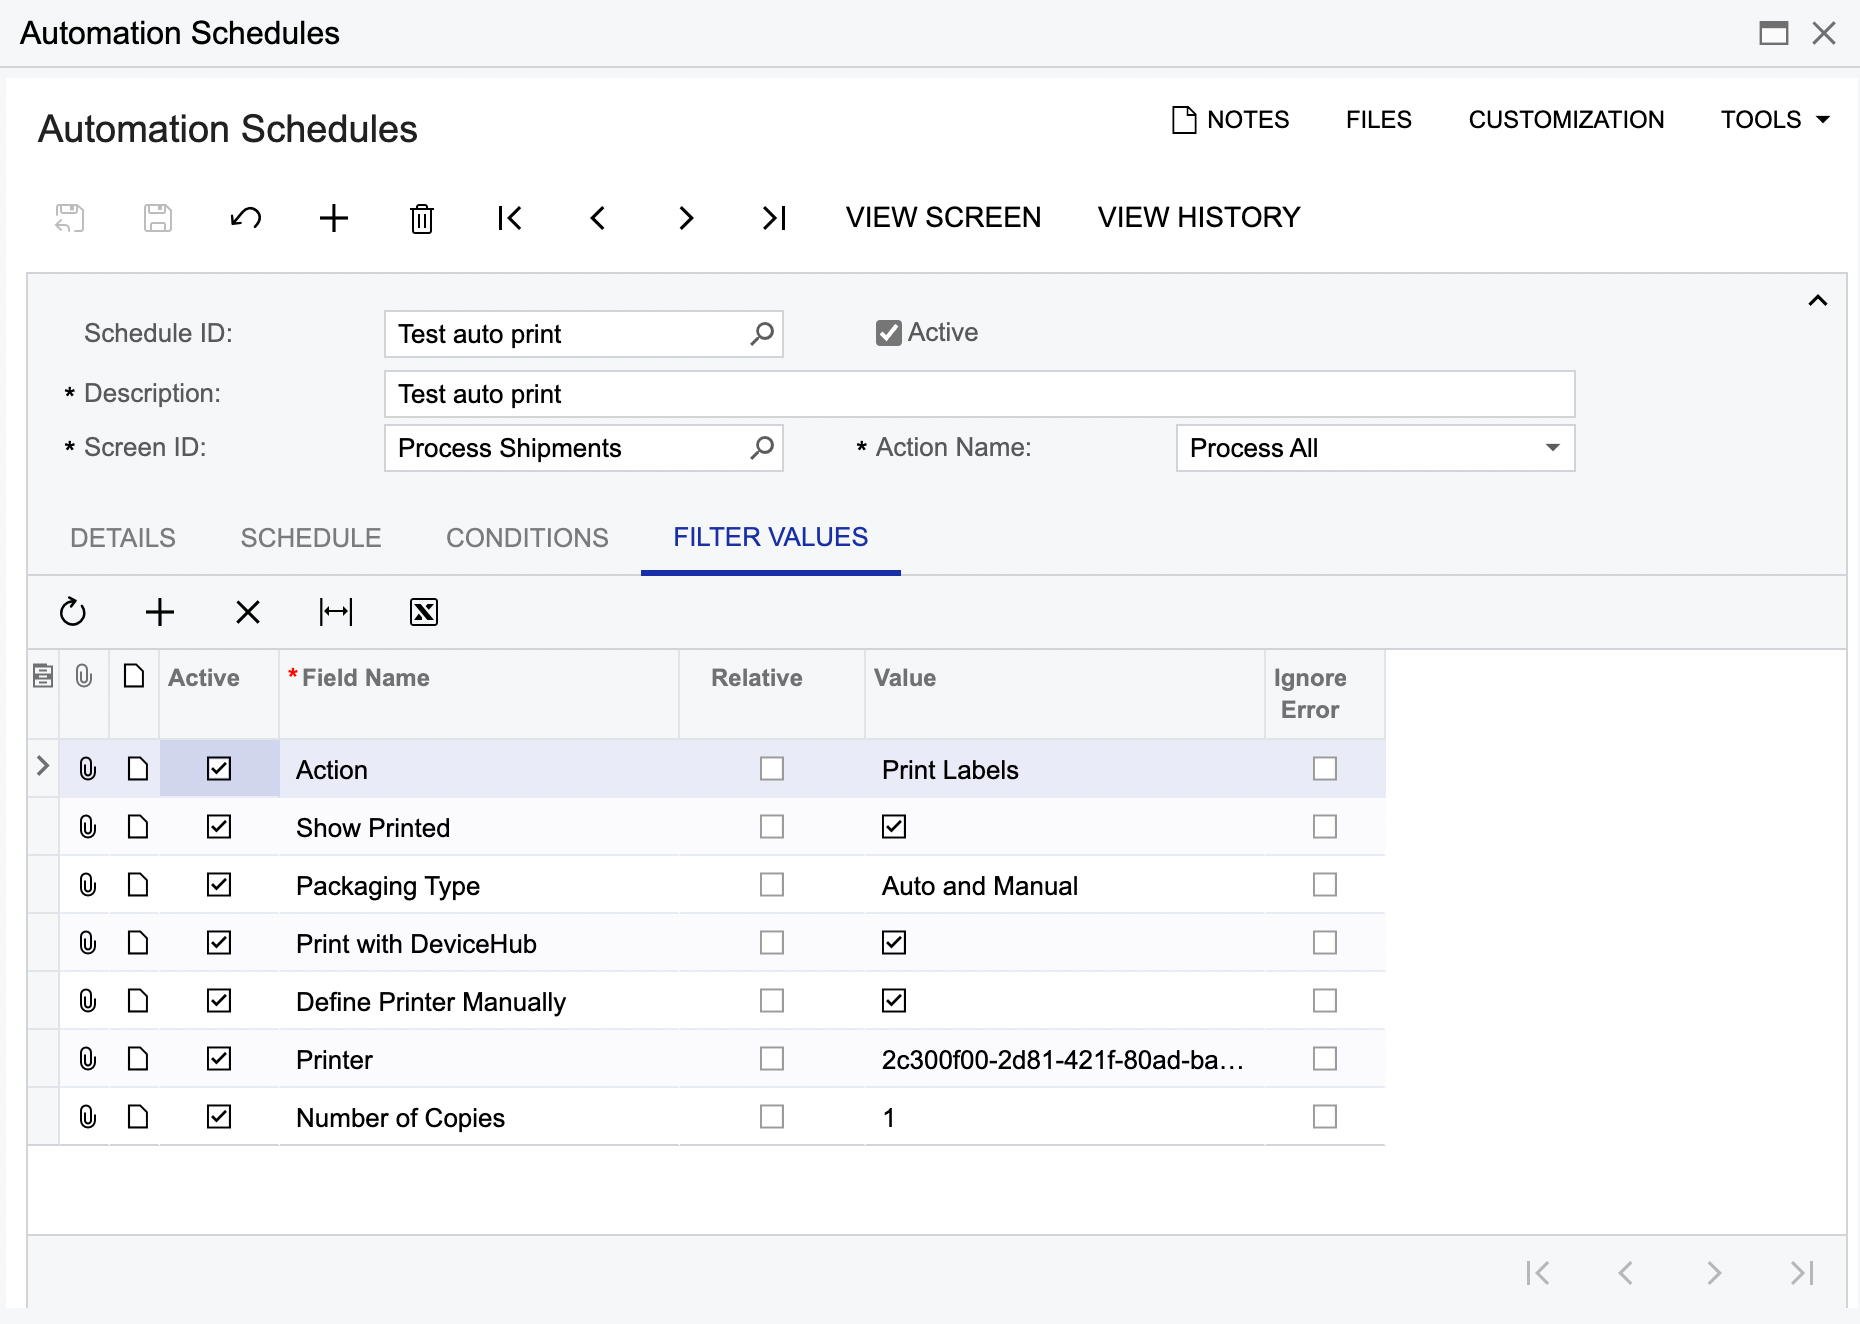The width and height of the screenshot is (1860, 1324).
Task: Switch to the DETAILS tab
Action: tap(123, 538)
